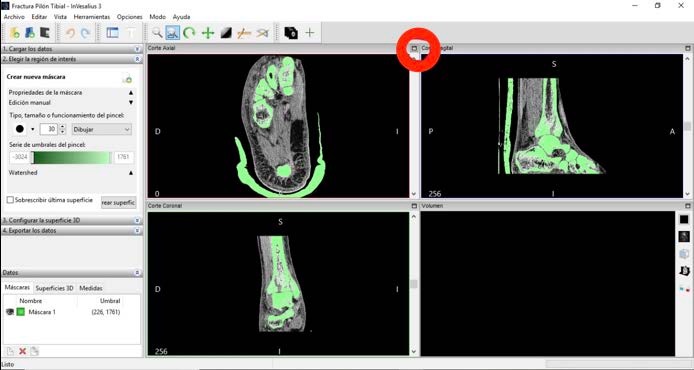Select the cross intersection tool icon
Viewport: 694px width, 370px height.
coord(310,33)
